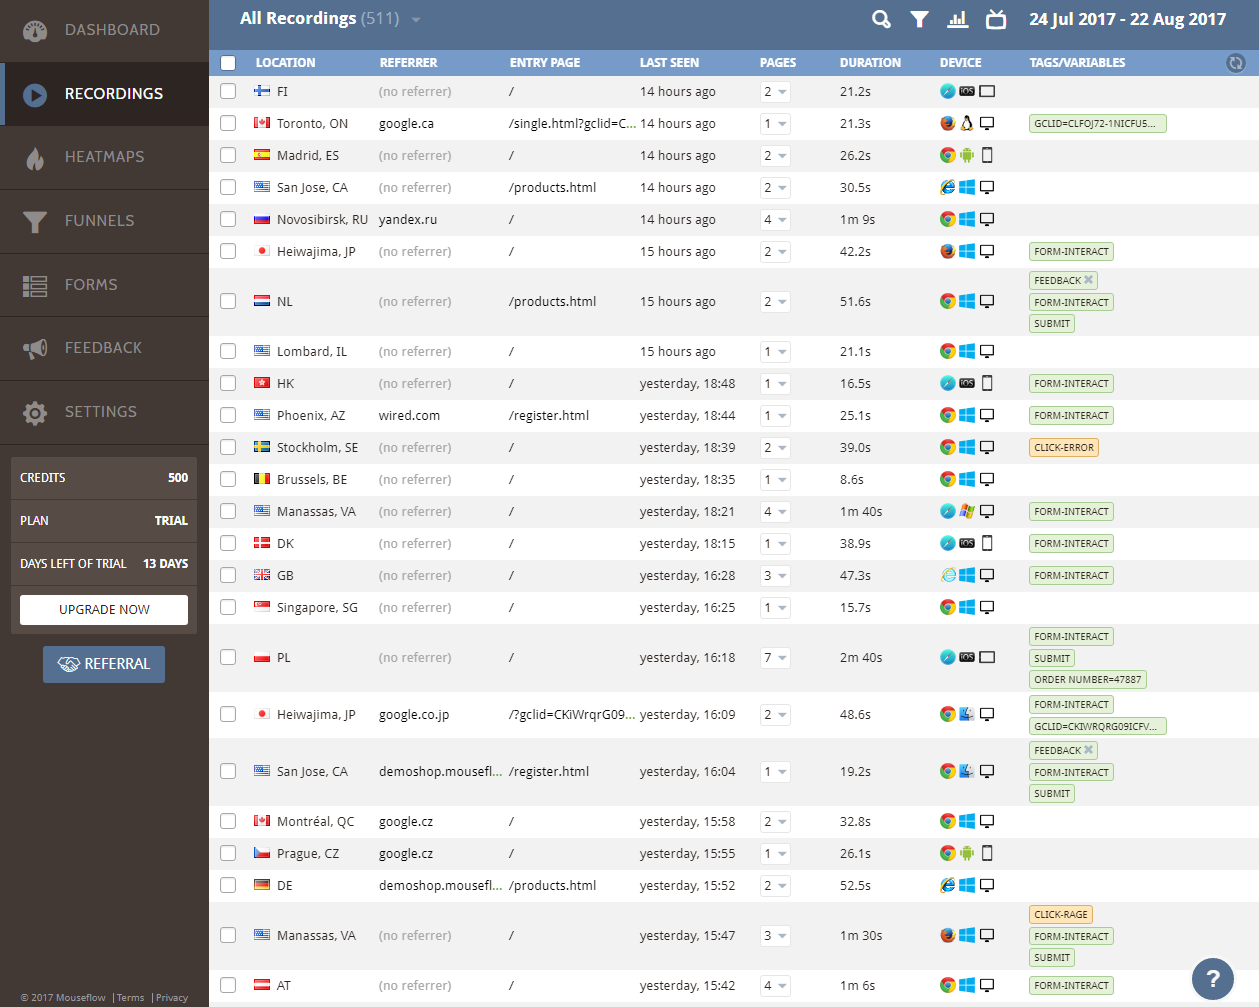Click the Upgrade Now button

click(x=104, y=610)
